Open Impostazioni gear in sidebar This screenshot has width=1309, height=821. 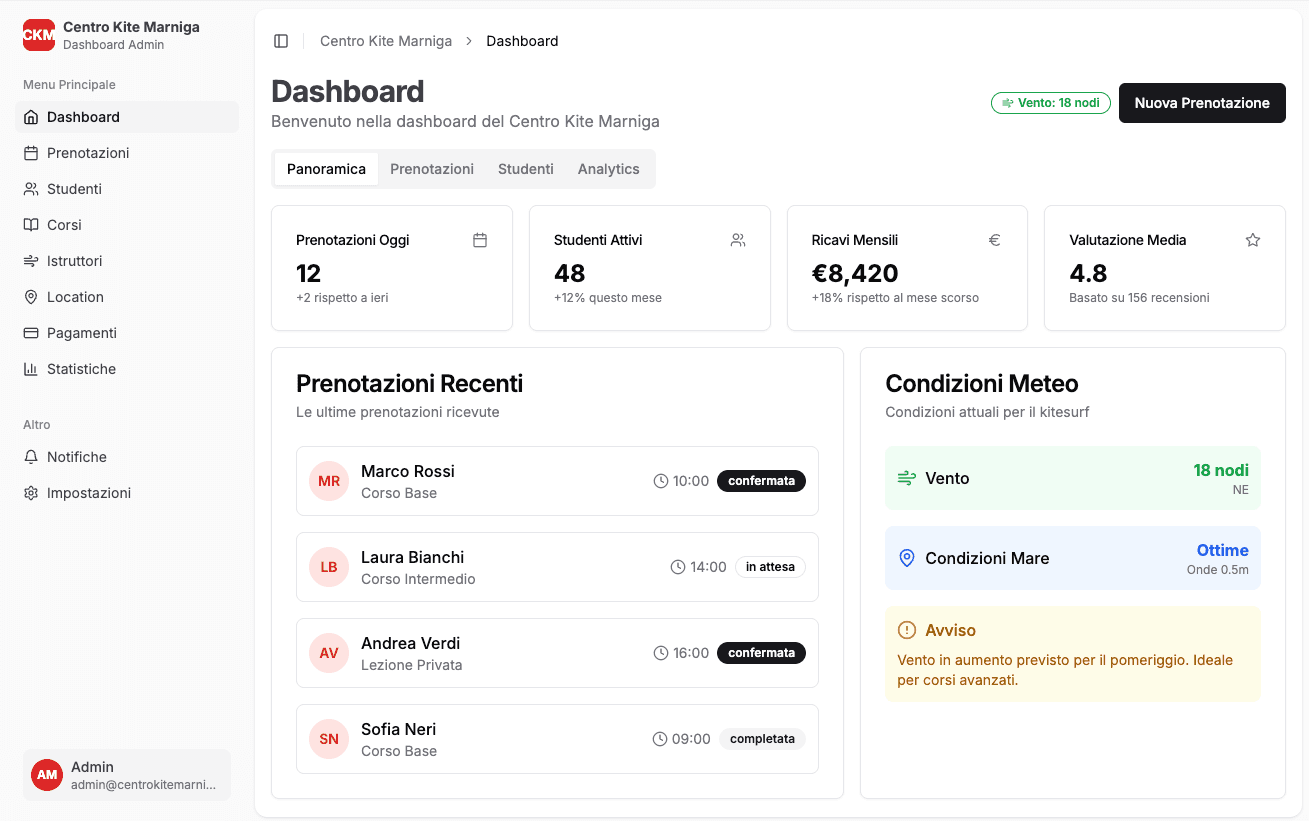click(x=31, y=493)
